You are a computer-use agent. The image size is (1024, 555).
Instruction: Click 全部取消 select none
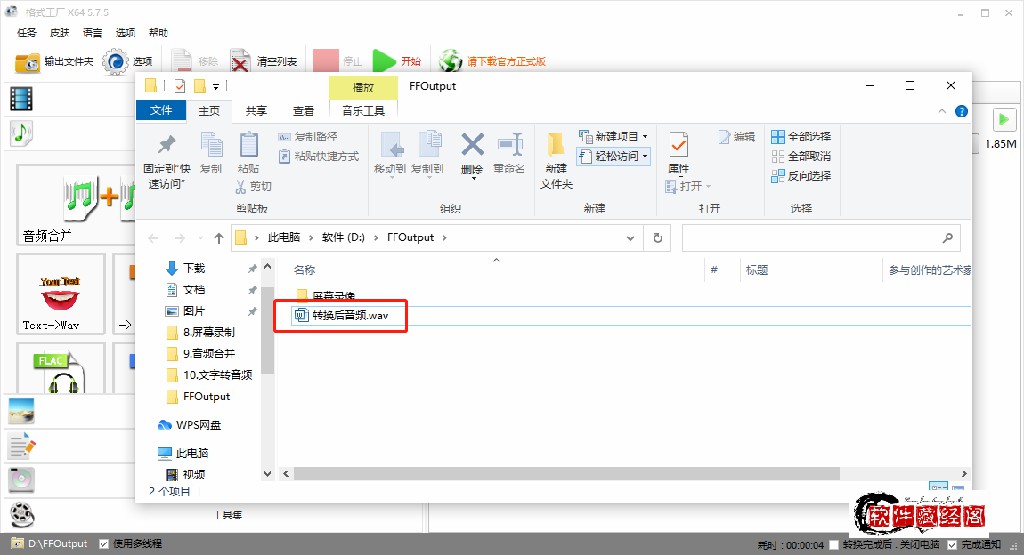[801, 157]
